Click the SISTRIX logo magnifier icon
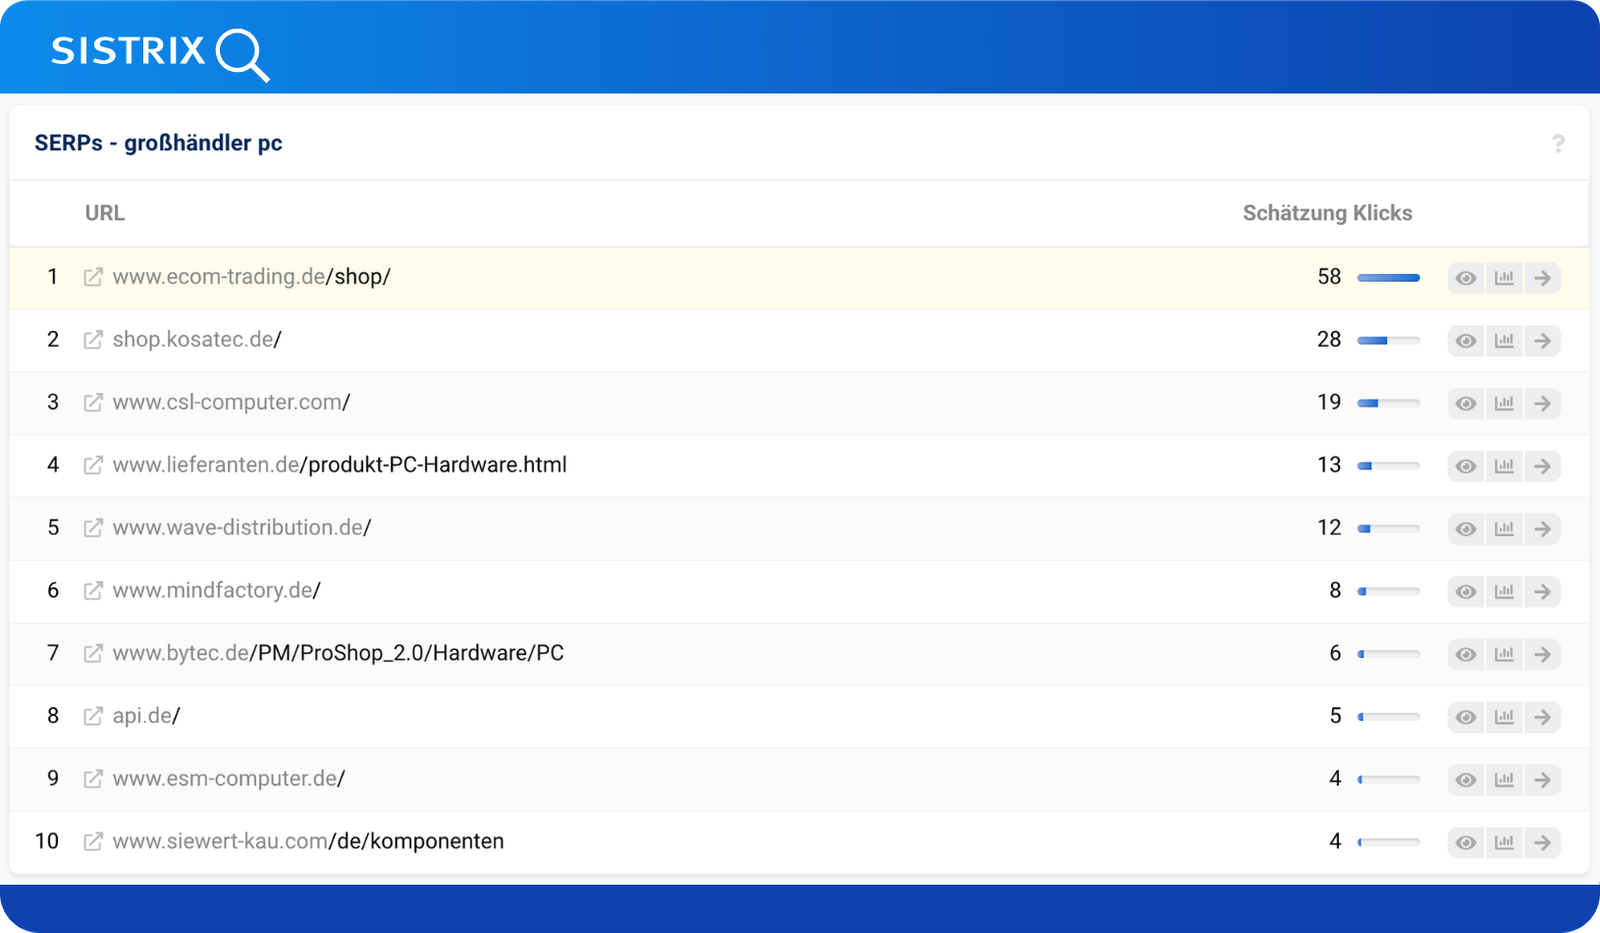 (x=242, y=55)
